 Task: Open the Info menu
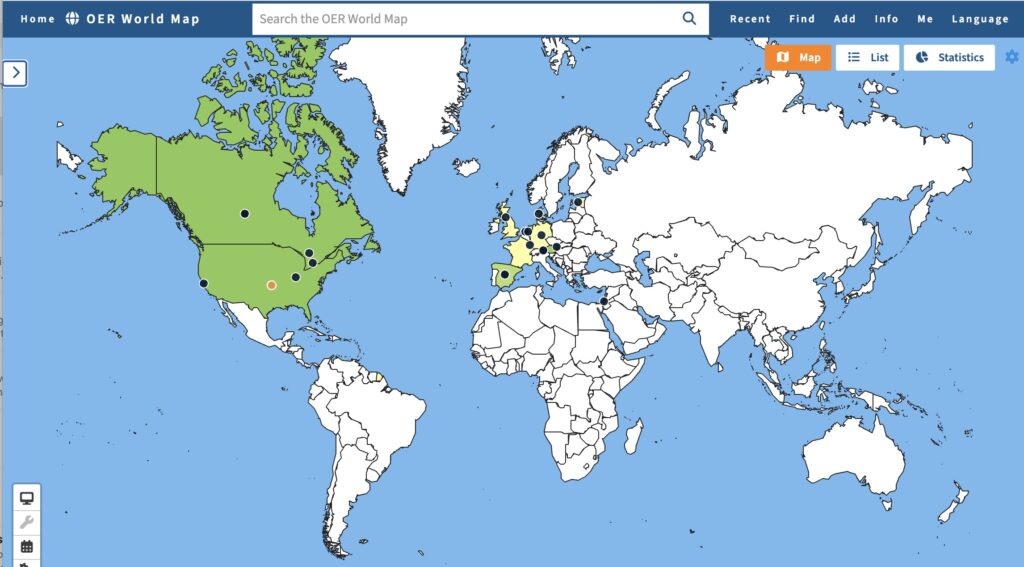tap(886, 19)
